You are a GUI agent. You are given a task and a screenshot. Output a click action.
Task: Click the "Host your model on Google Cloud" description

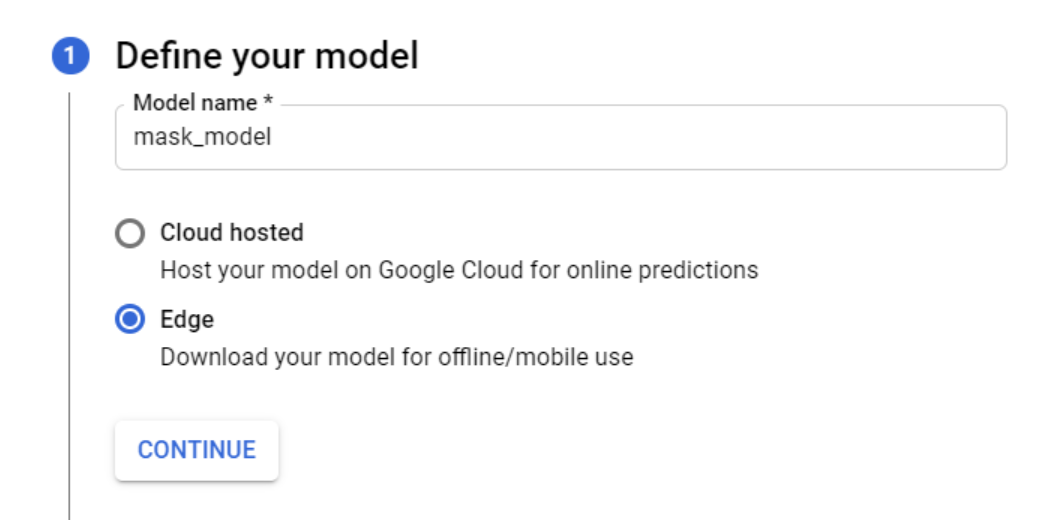pyautogui.click(x=459, y=270)
